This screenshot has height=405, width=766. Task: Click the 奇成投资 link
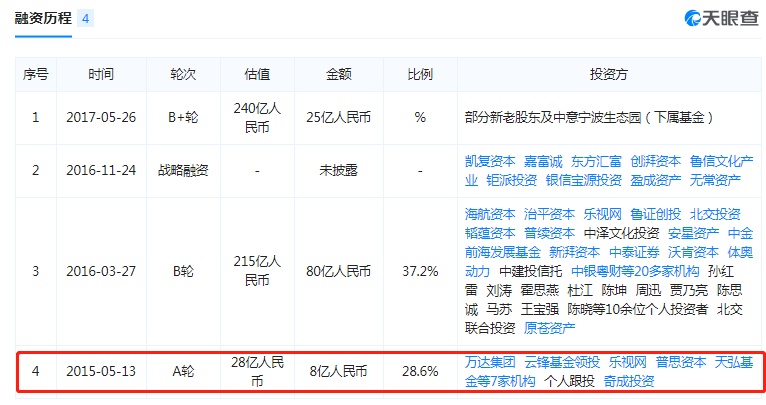click(x=629, y=381)
